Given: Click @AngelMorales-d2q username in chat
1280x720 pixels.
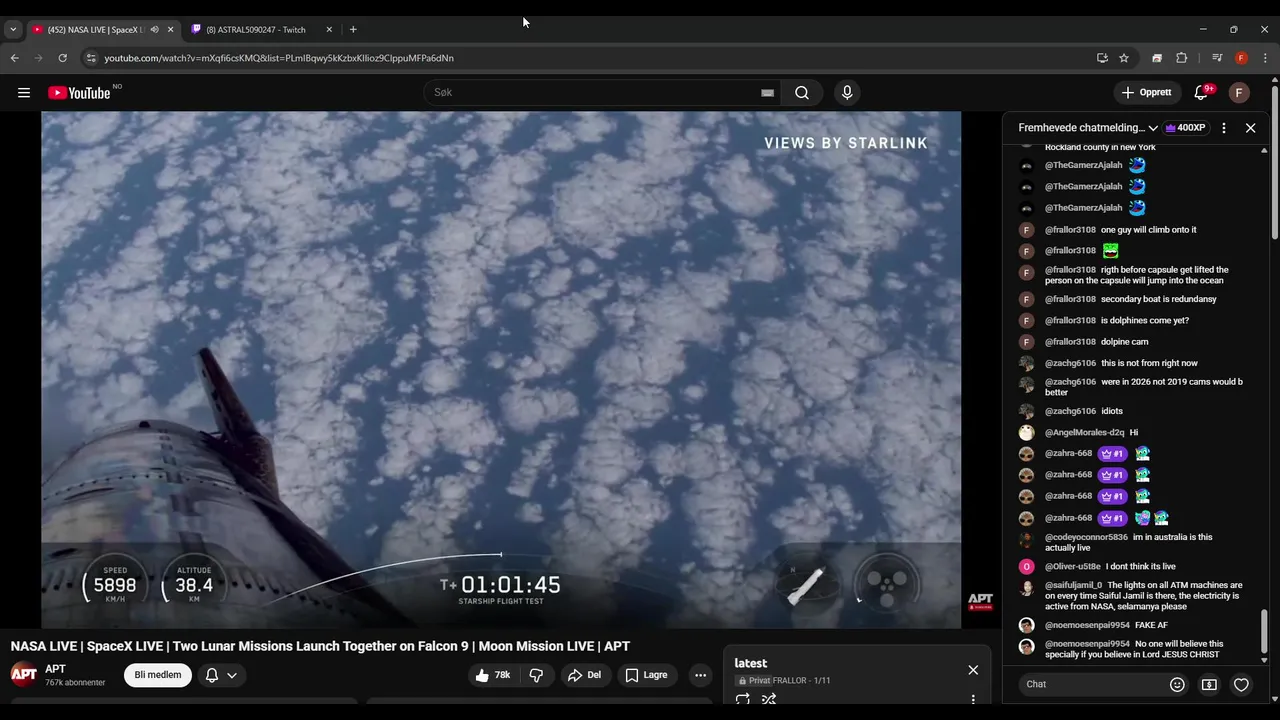Looking at the screenshot, I should click(1085, 433).
